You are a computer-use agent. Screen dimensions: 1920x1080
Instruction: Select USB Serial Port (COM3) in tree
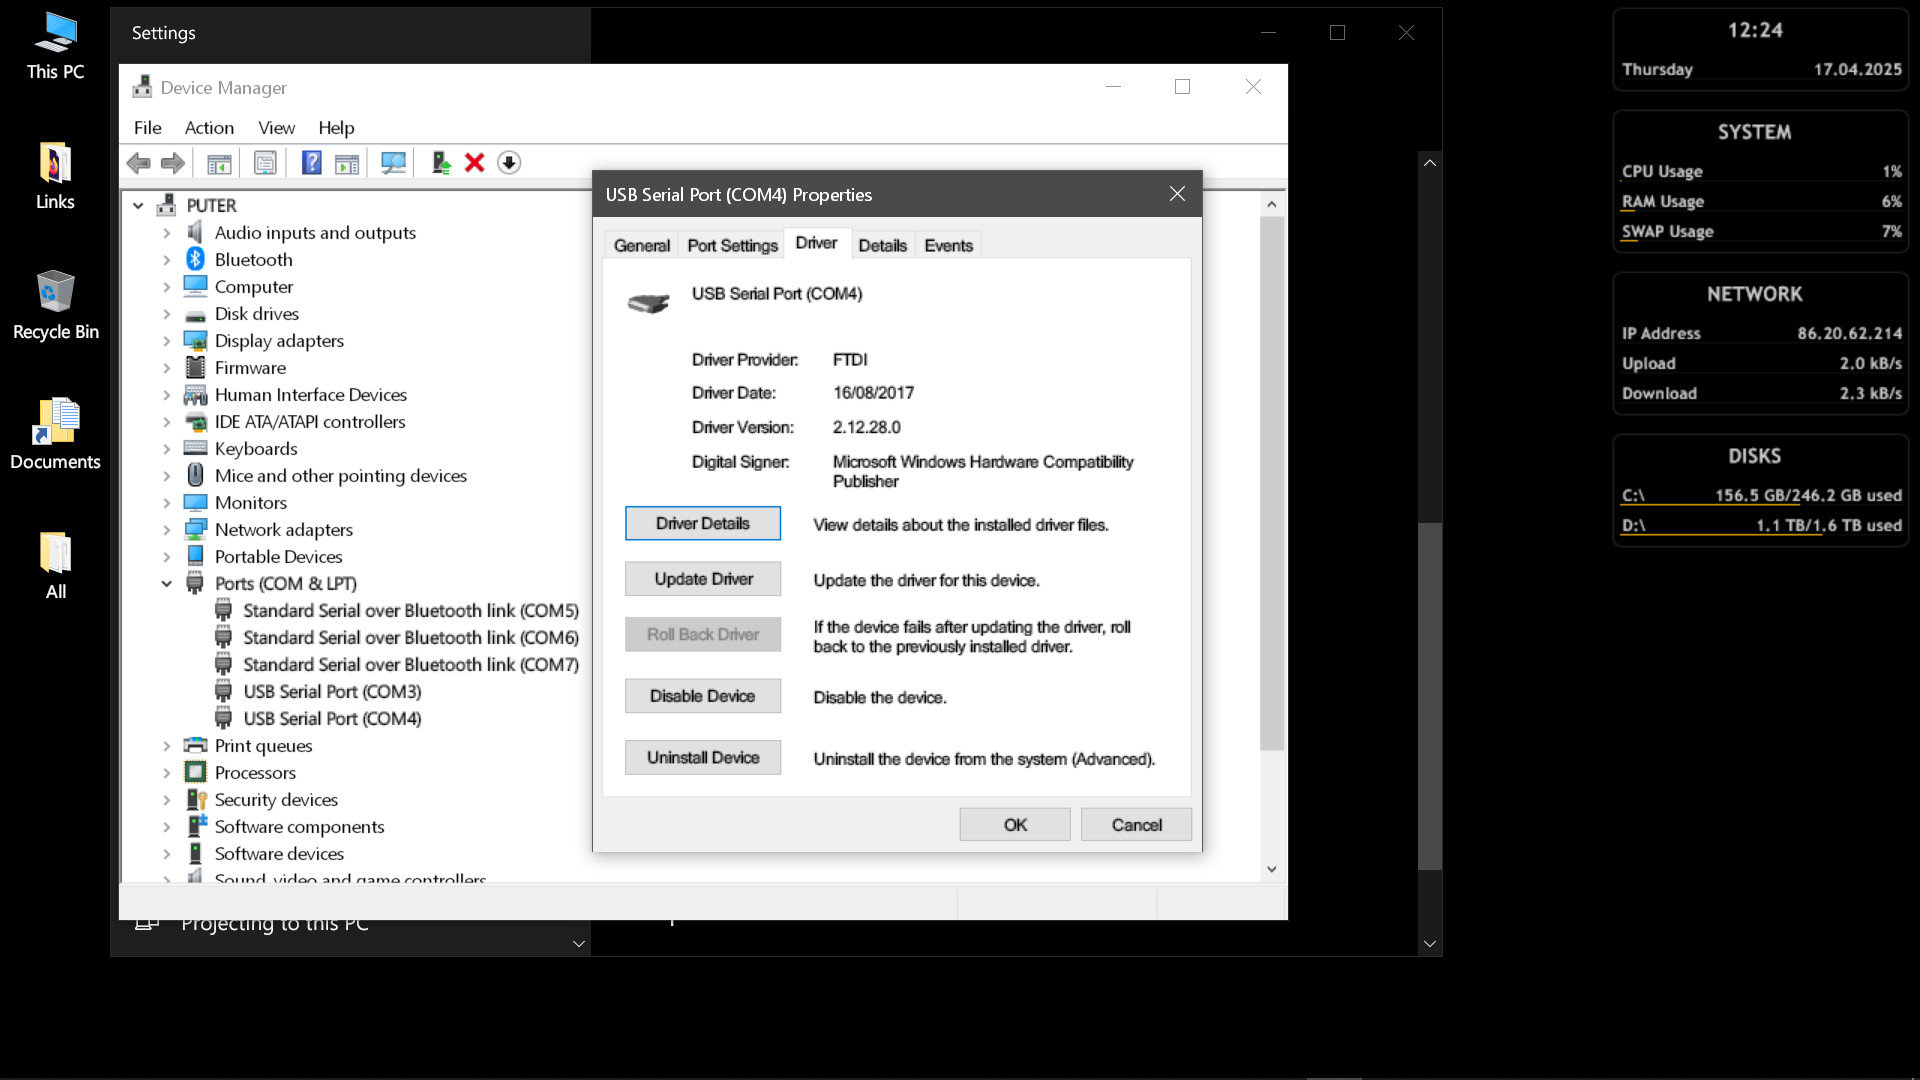(332, 692)
